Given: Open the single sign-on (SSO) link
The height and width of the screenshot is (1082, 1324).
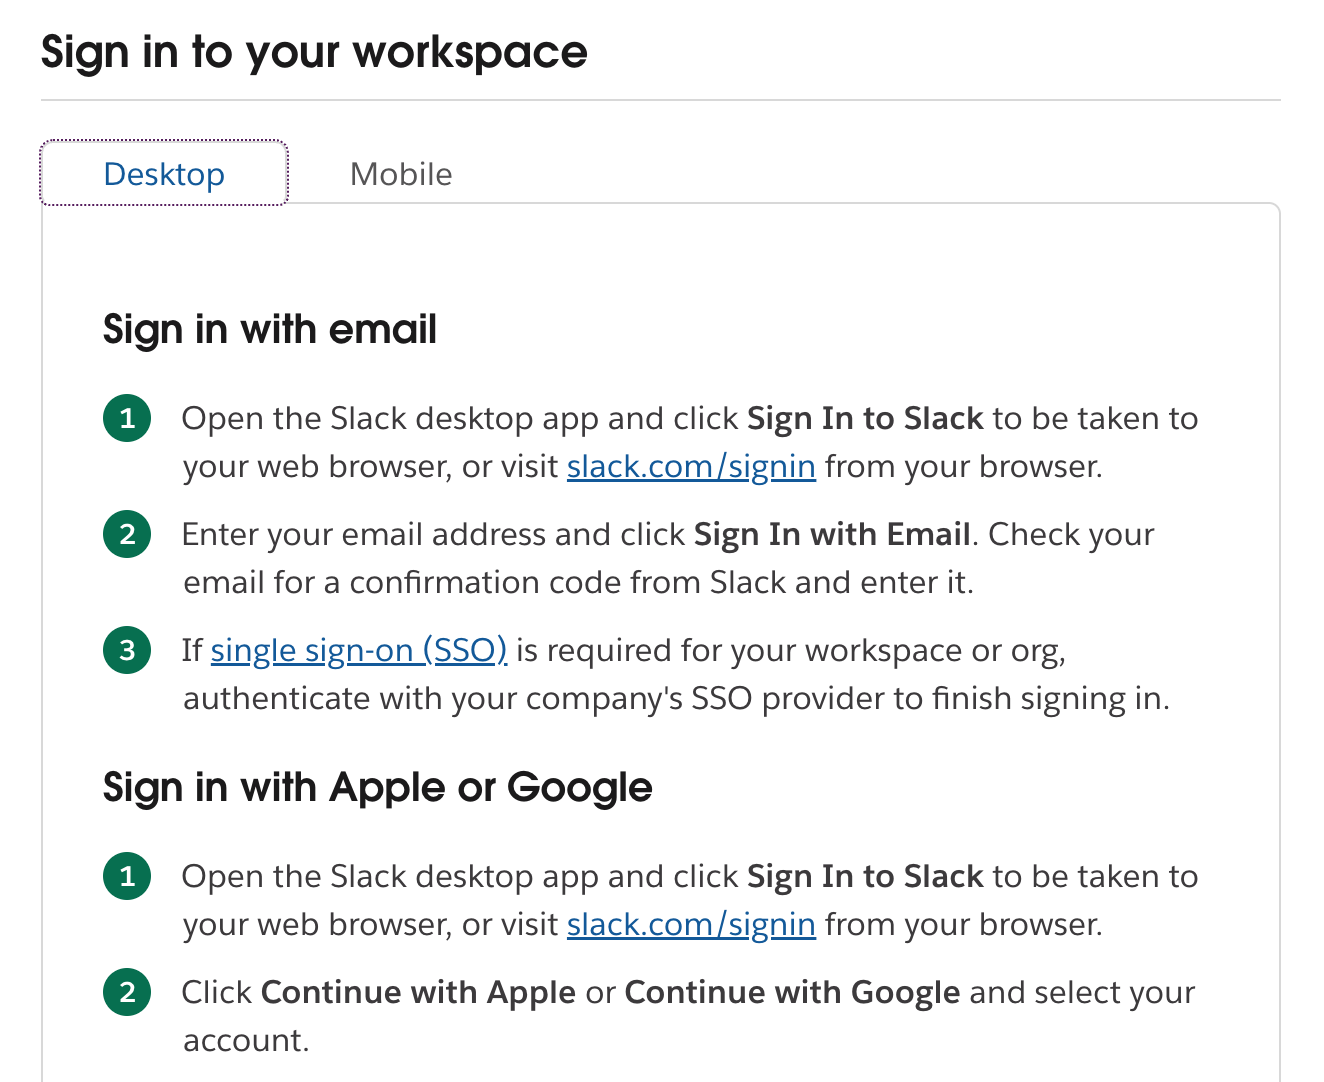Looking at the screenshot, I should 359,651.
